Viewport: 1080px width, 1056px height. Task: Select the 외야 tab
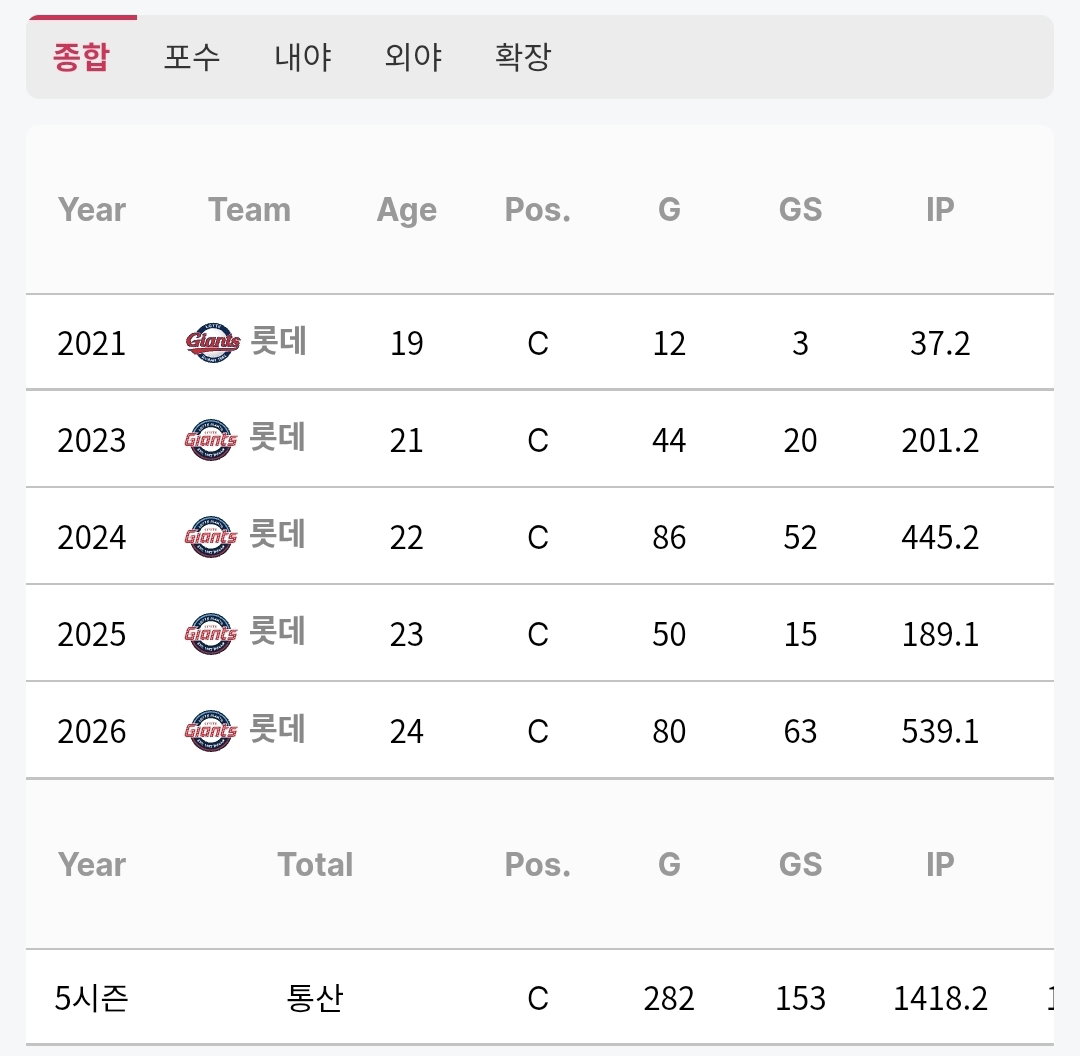pos(413,56)
